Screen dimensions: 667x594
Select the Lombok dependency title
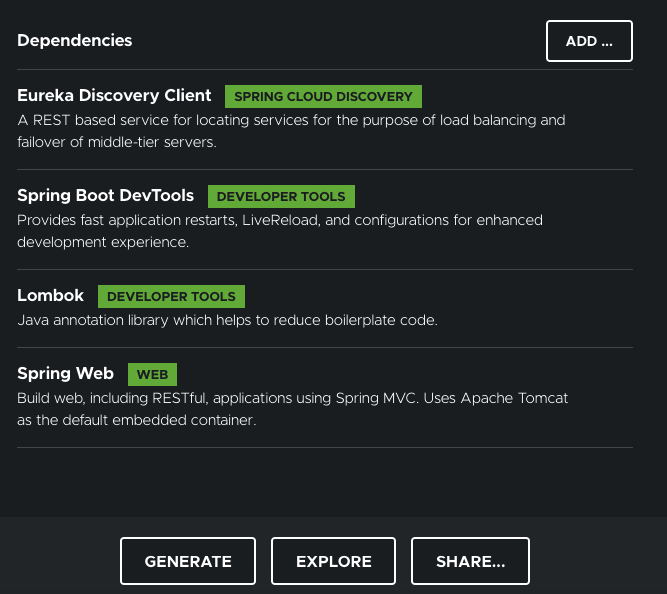pos(50,295)
